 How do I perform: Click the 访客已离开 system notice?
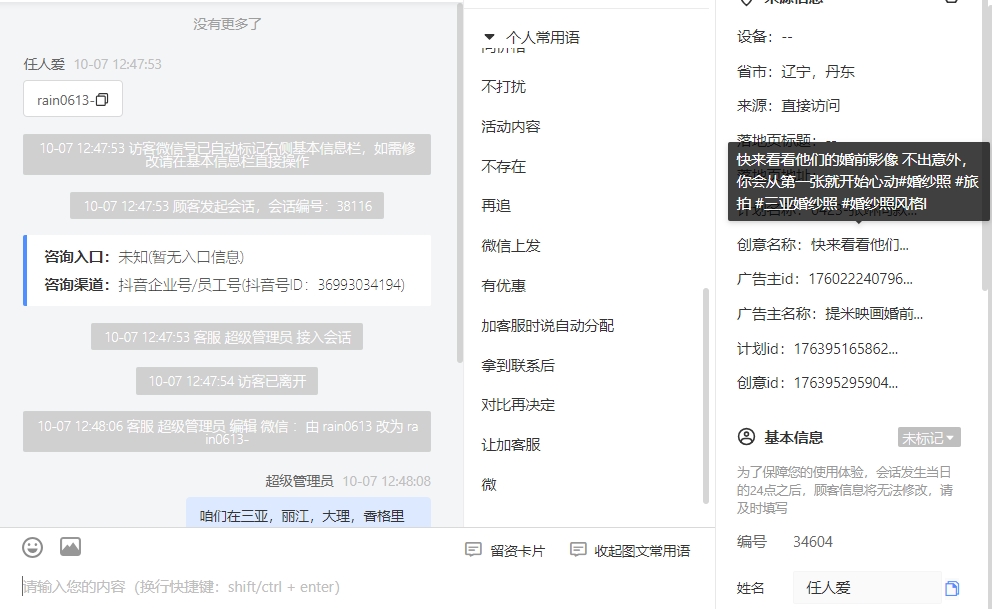(x=227, y=381)
